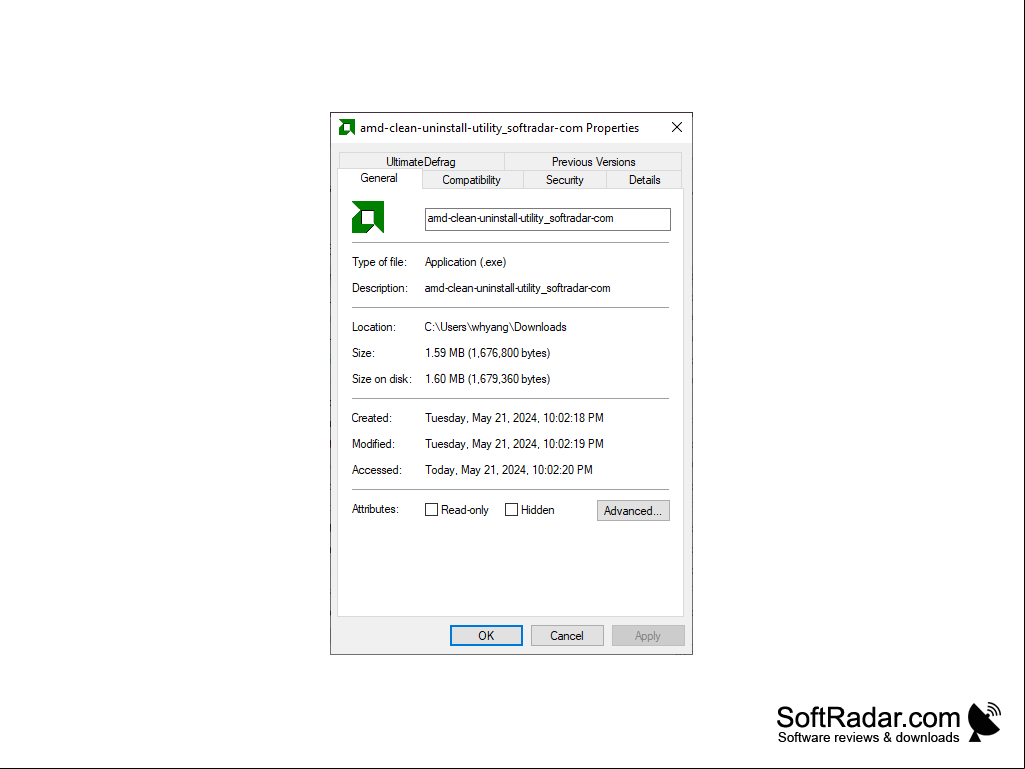Switch to the Compatibility tab
Viewport: 1025px width, 769px height.
coord(471,180)
